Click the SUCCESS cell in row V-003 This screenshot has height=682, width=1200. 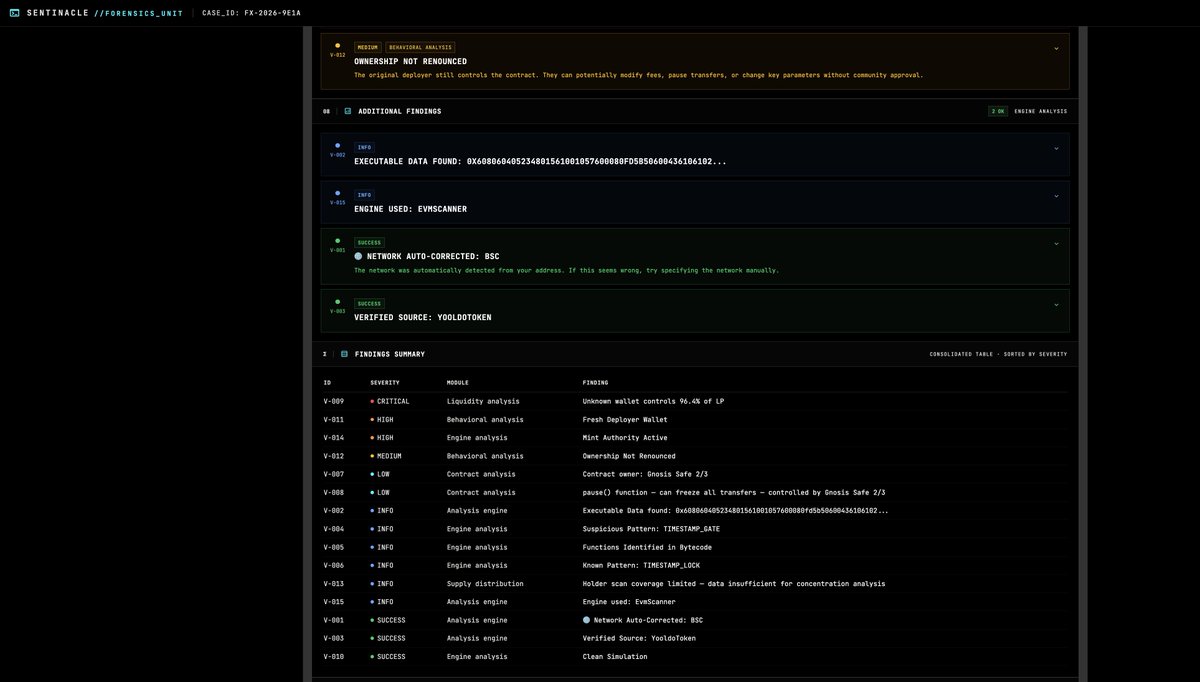[x=388, y=638]
